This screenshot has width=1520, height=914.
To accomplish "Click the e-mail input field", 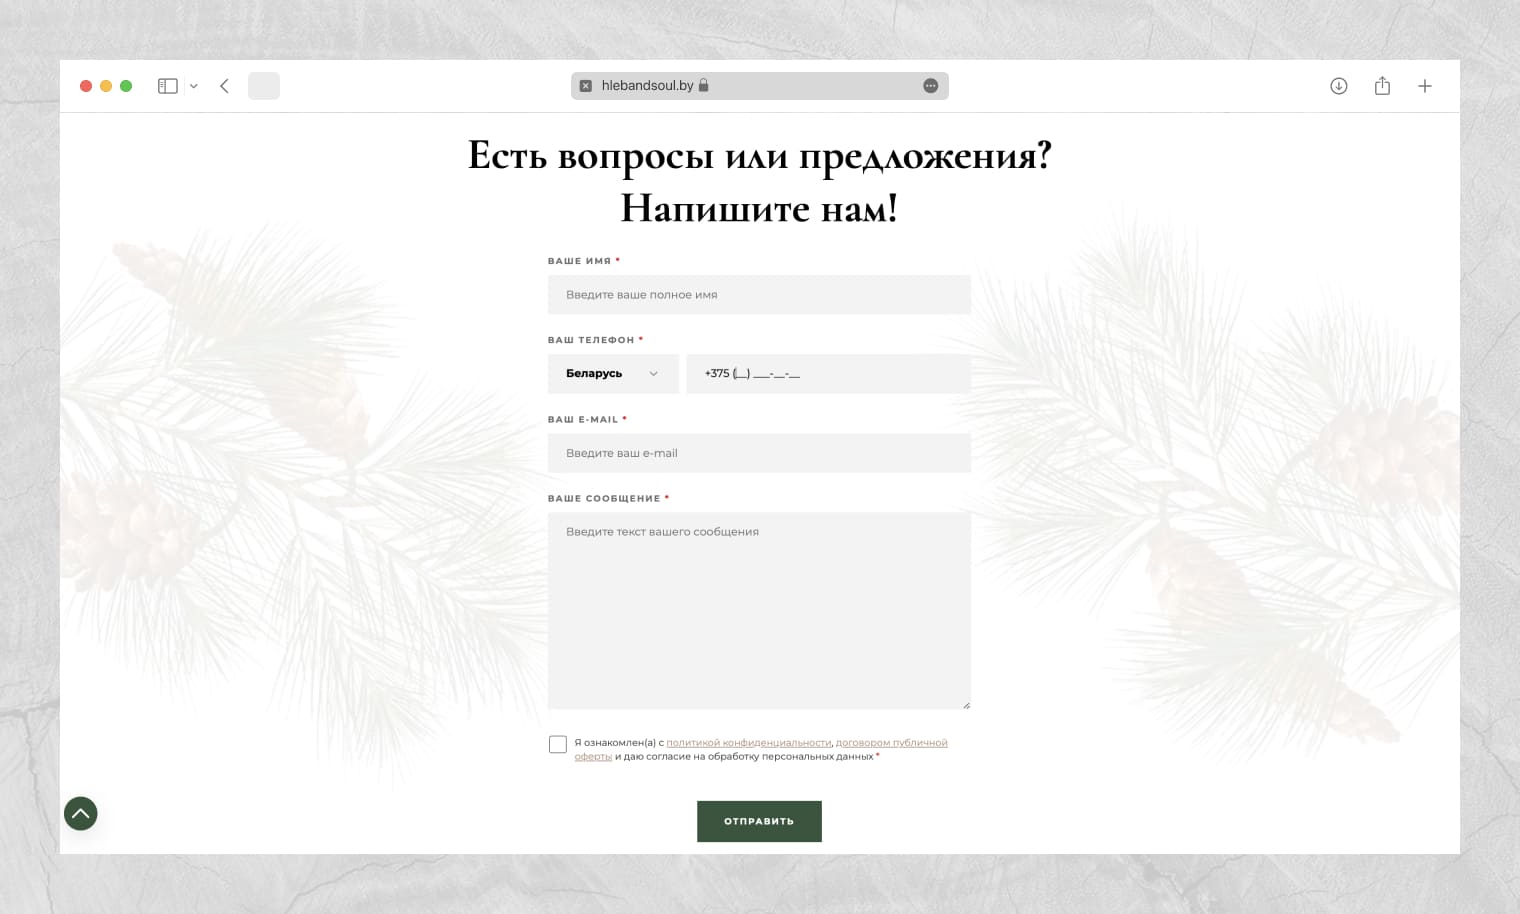I will [759, 453].
